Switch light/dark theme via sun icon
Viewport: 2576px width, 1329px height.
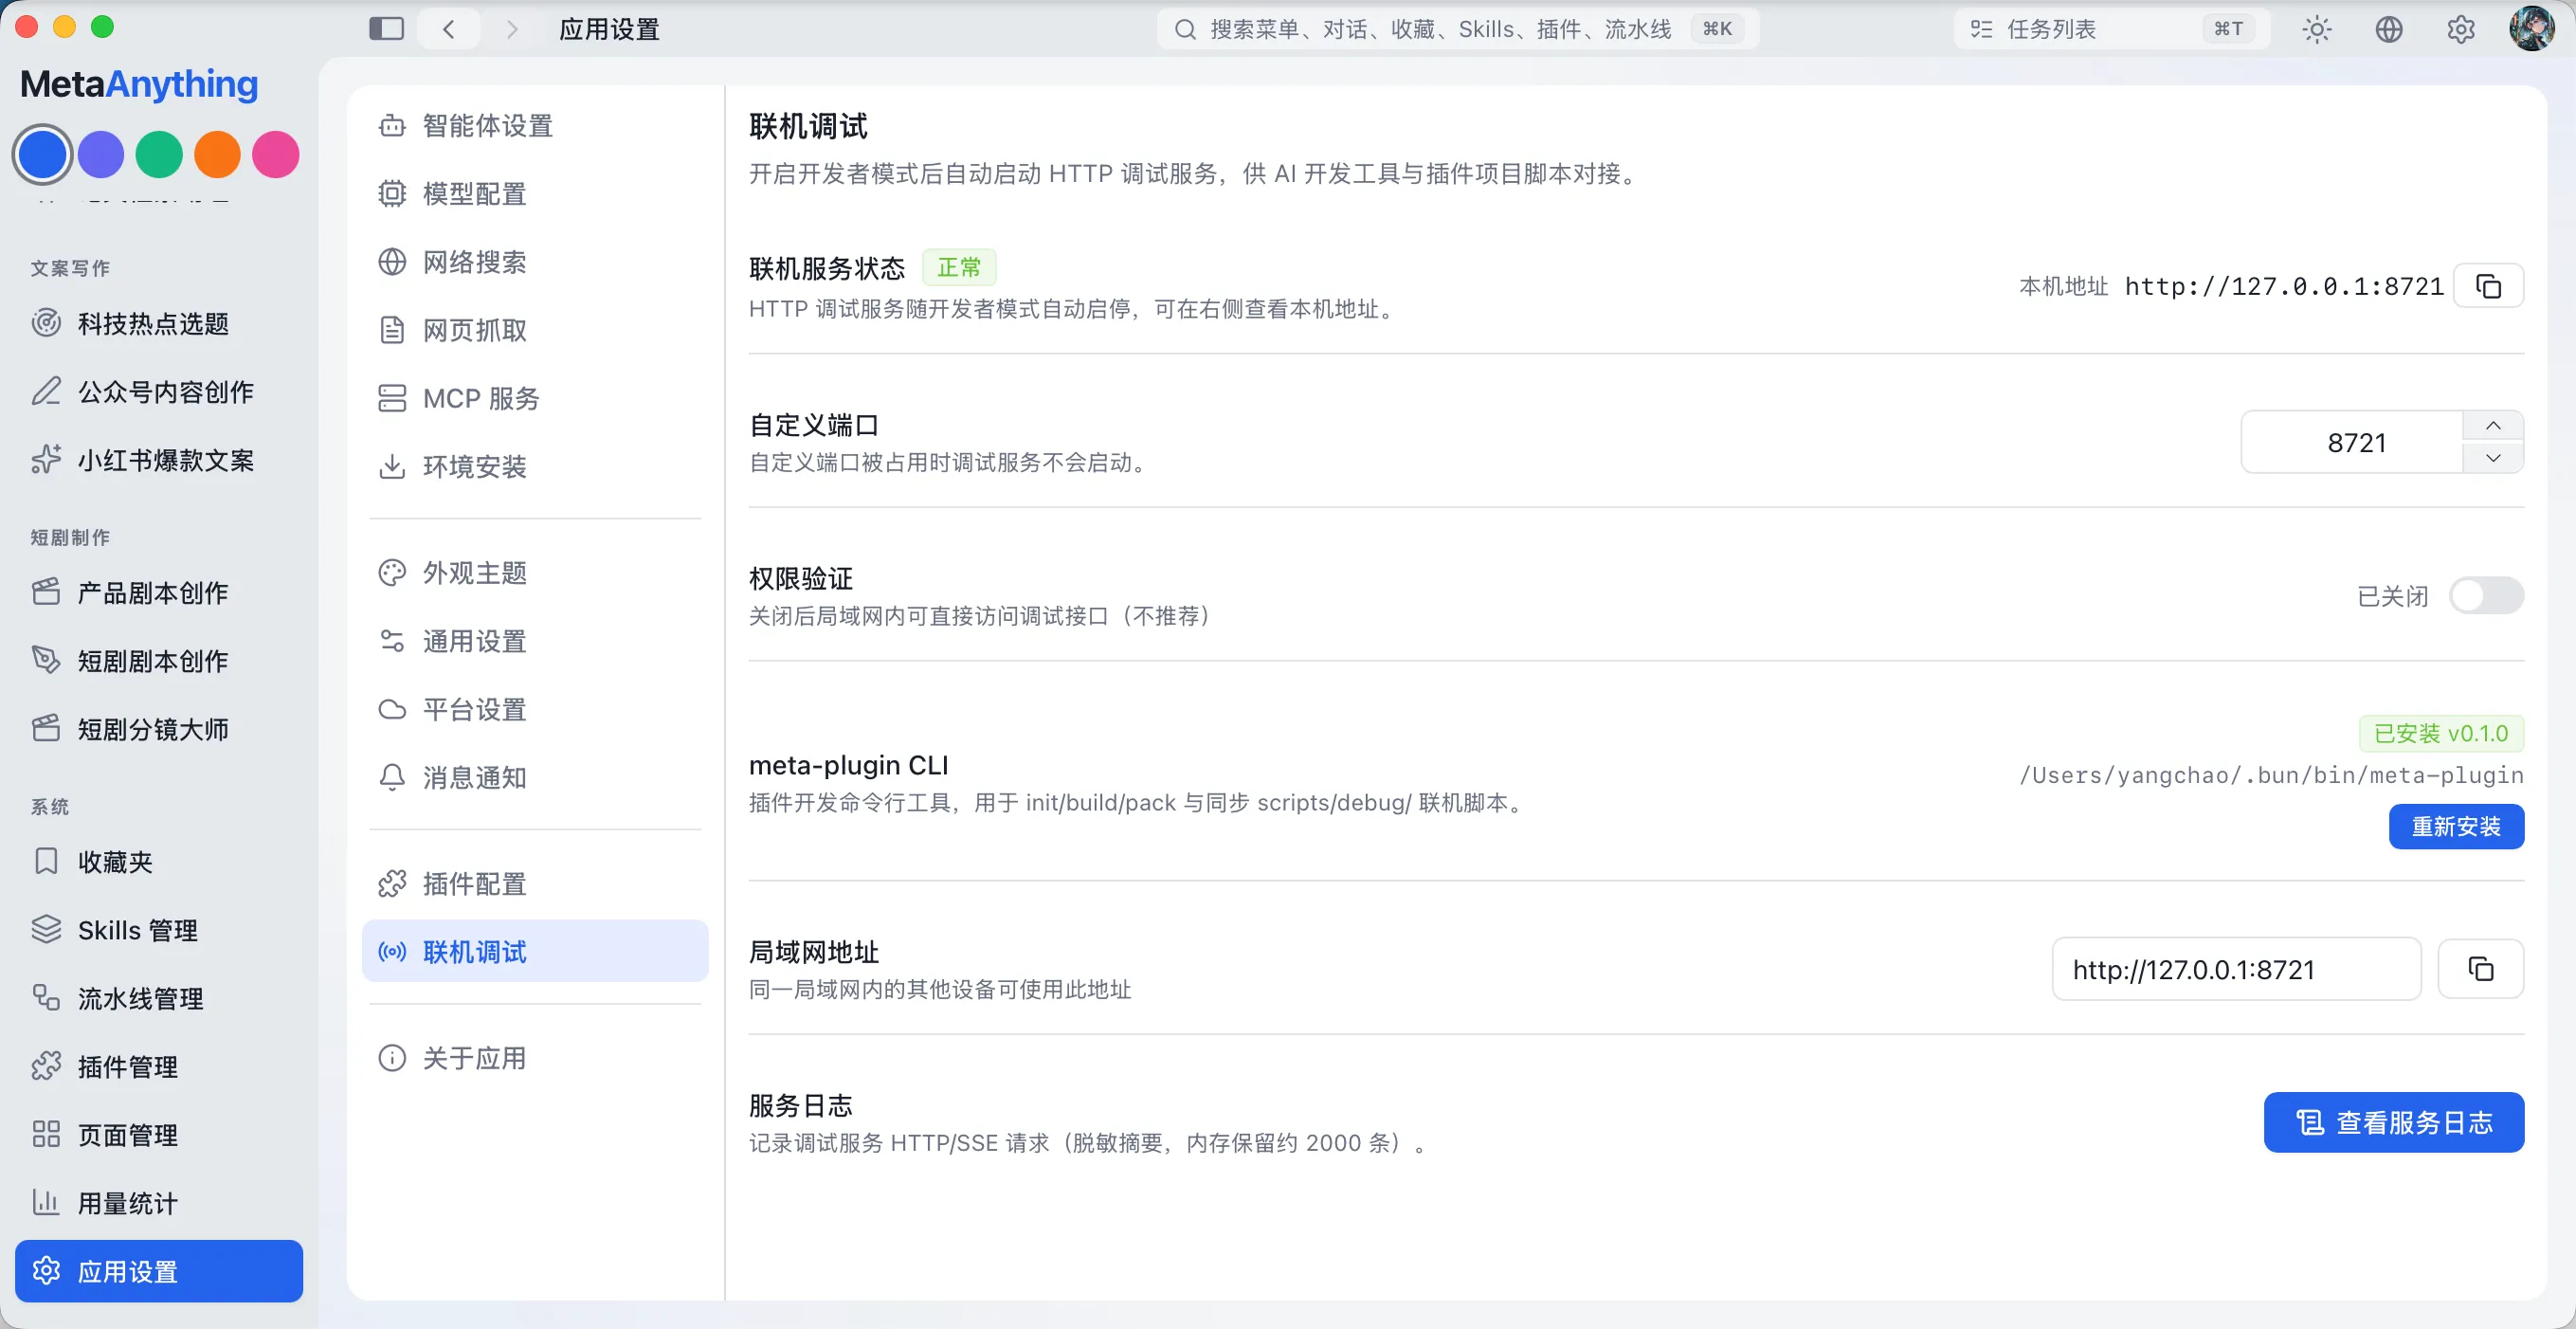(x=2316, y=29)
